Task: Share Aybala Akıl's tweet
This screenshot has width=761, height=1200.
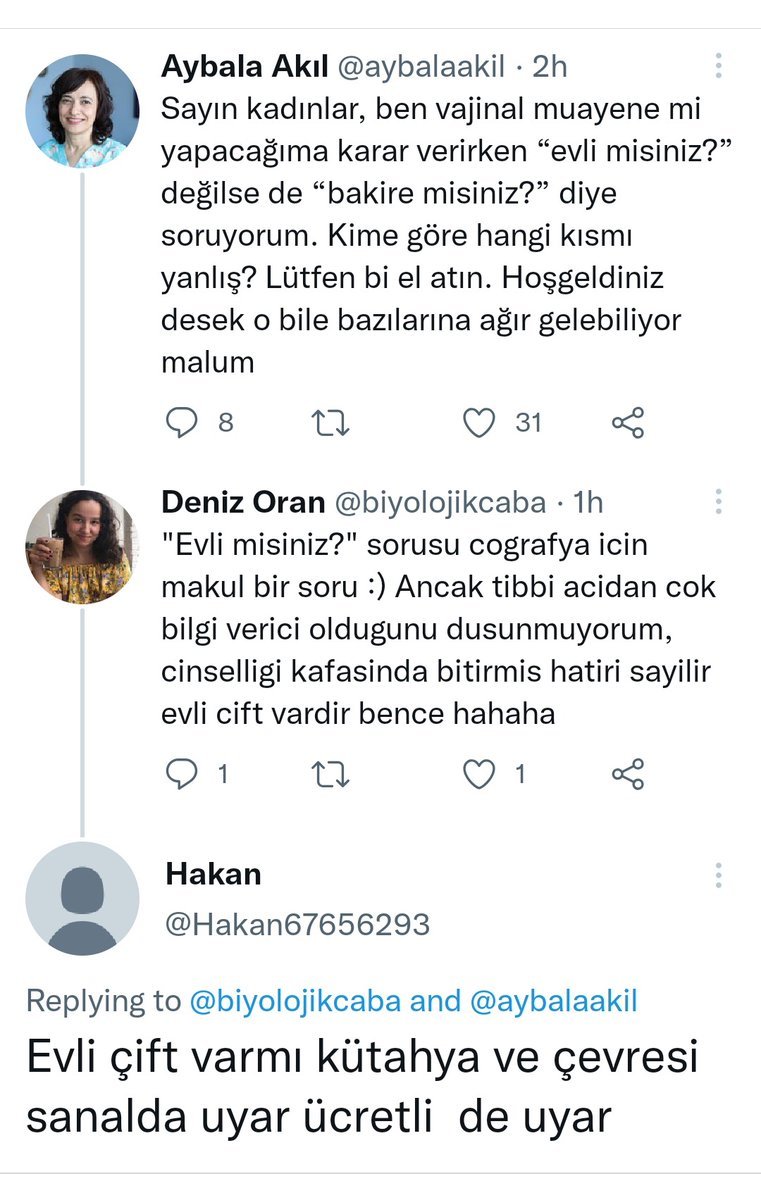Action: (x=628, y=423)
